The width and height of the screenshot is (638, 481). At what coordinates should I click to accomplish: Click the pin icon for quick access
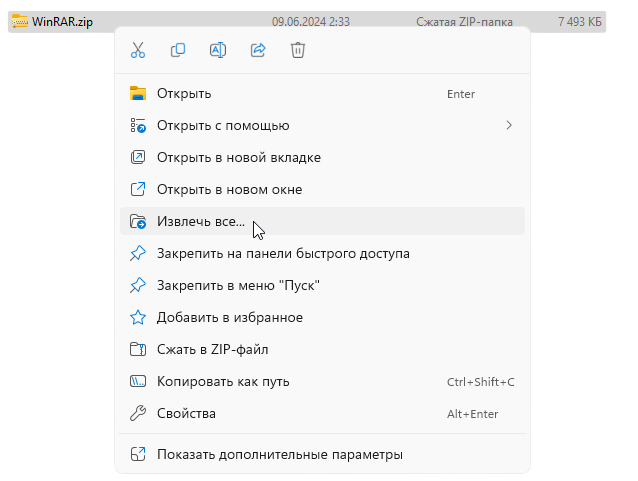[x=138, y=254]
